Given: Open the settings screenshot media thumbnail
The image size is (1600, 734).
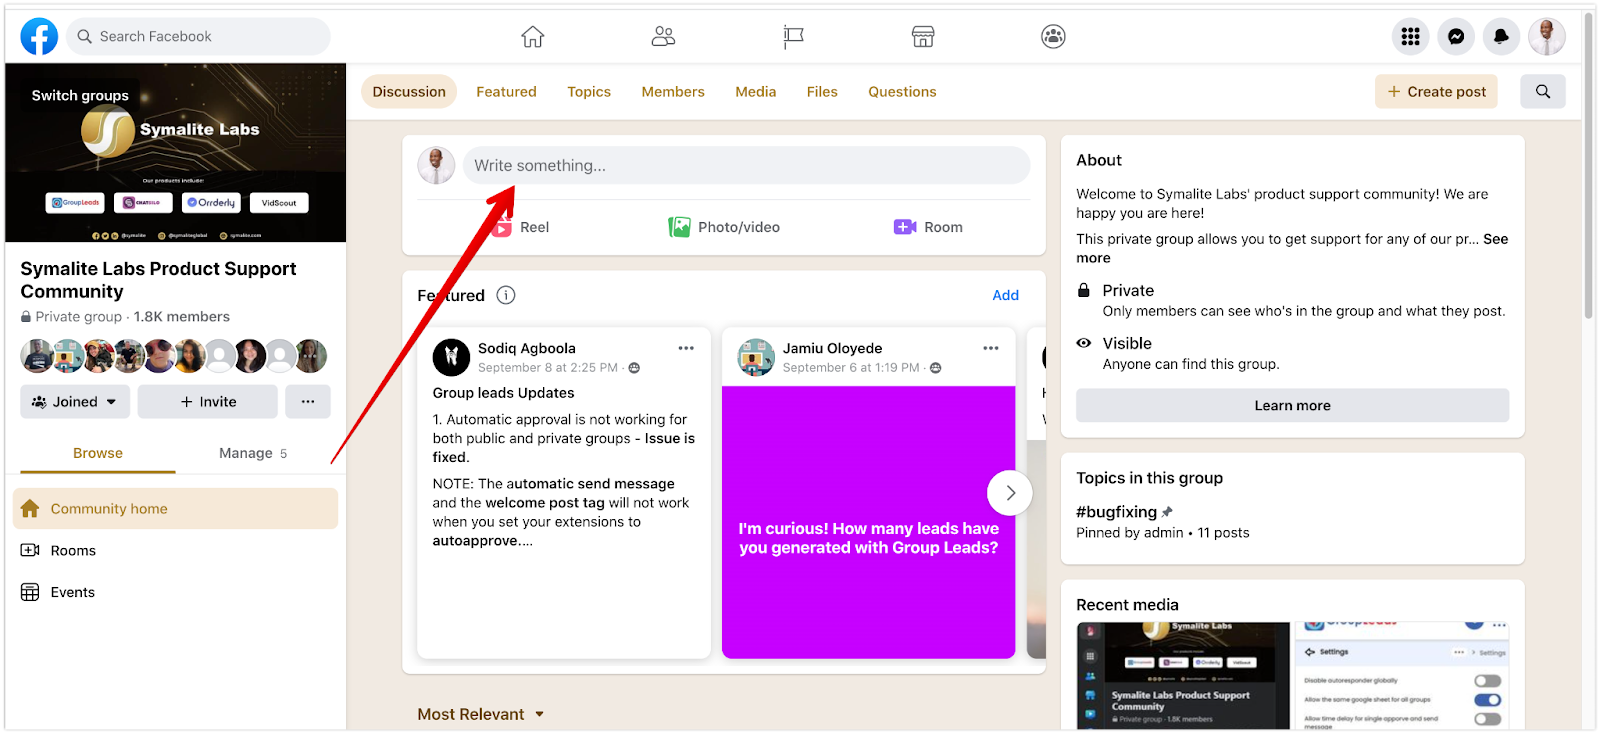Looking at the screenshot, I should [x=1402, y=676].
